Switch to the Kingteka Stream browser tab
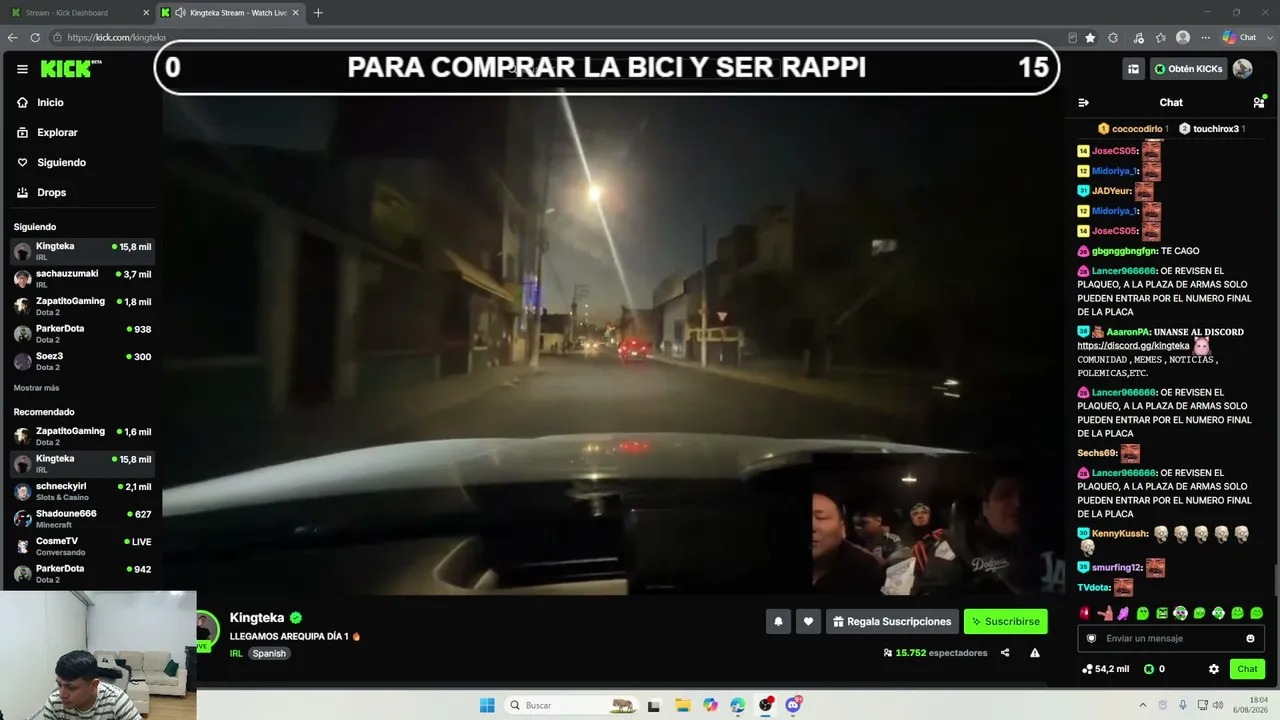1280x720 pixels. [x=231, y=13]
